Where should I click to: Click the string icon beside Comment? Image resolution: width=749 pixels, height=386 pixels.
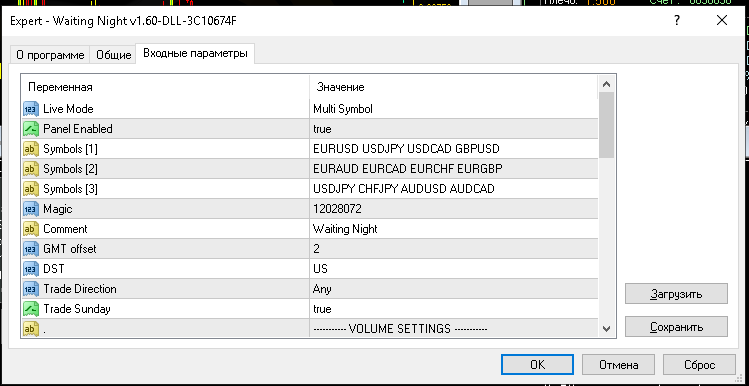[x=31, y=229]
